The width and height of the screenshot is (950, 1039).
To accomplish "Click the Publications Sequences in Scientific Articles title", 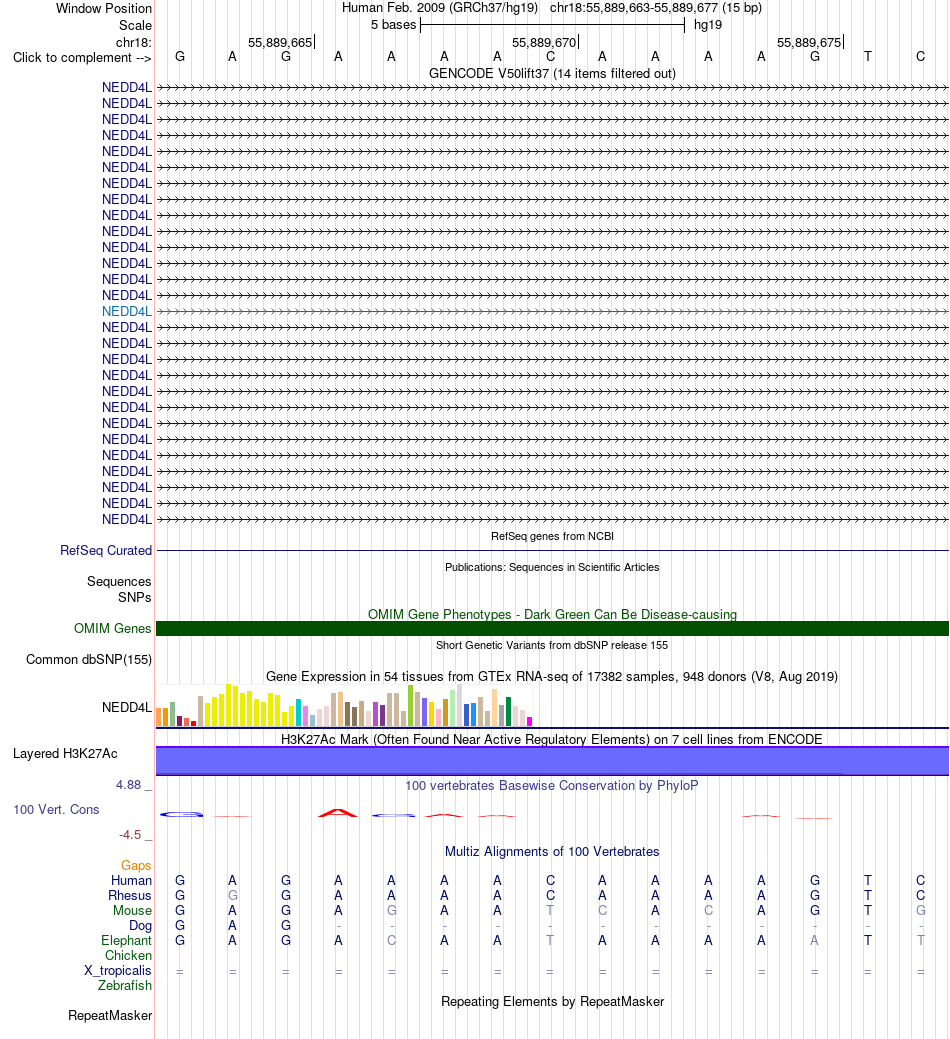I will point(552,567).
